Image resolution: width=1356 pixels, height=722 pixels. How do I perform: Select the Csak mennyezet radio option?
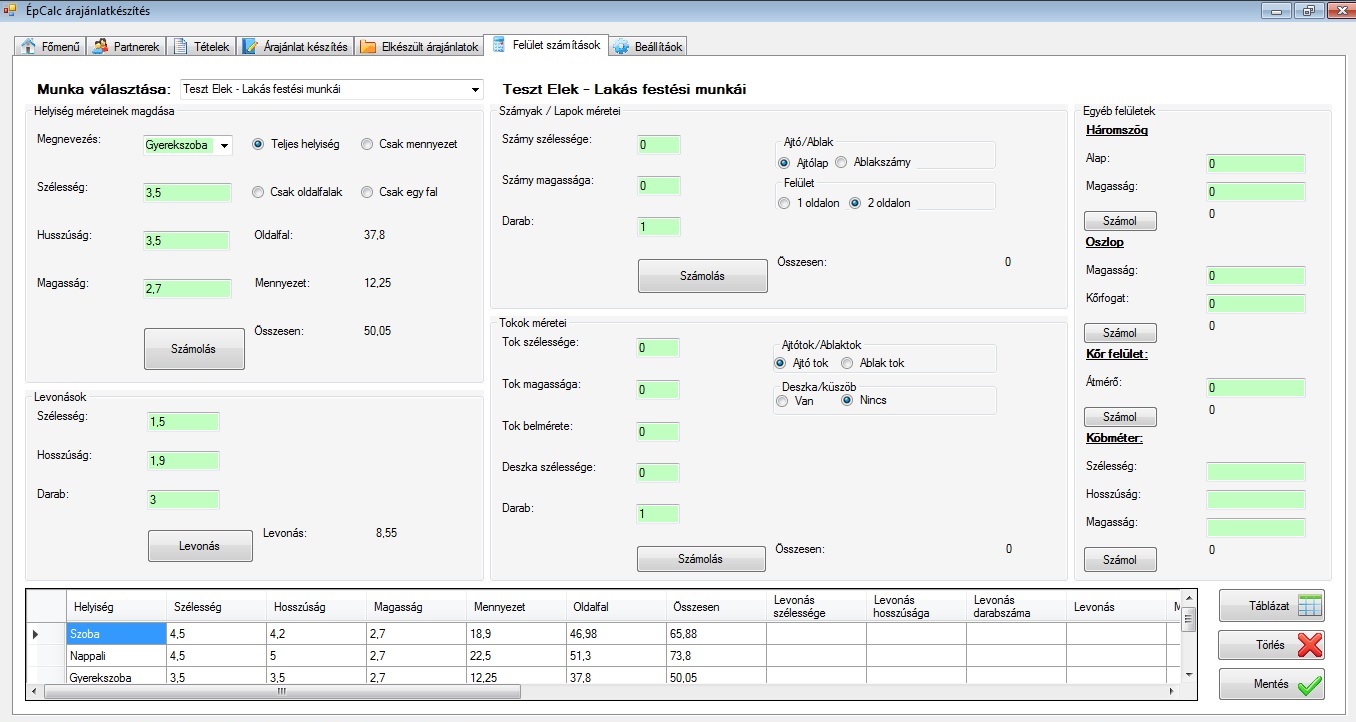(x=367, y=144)
